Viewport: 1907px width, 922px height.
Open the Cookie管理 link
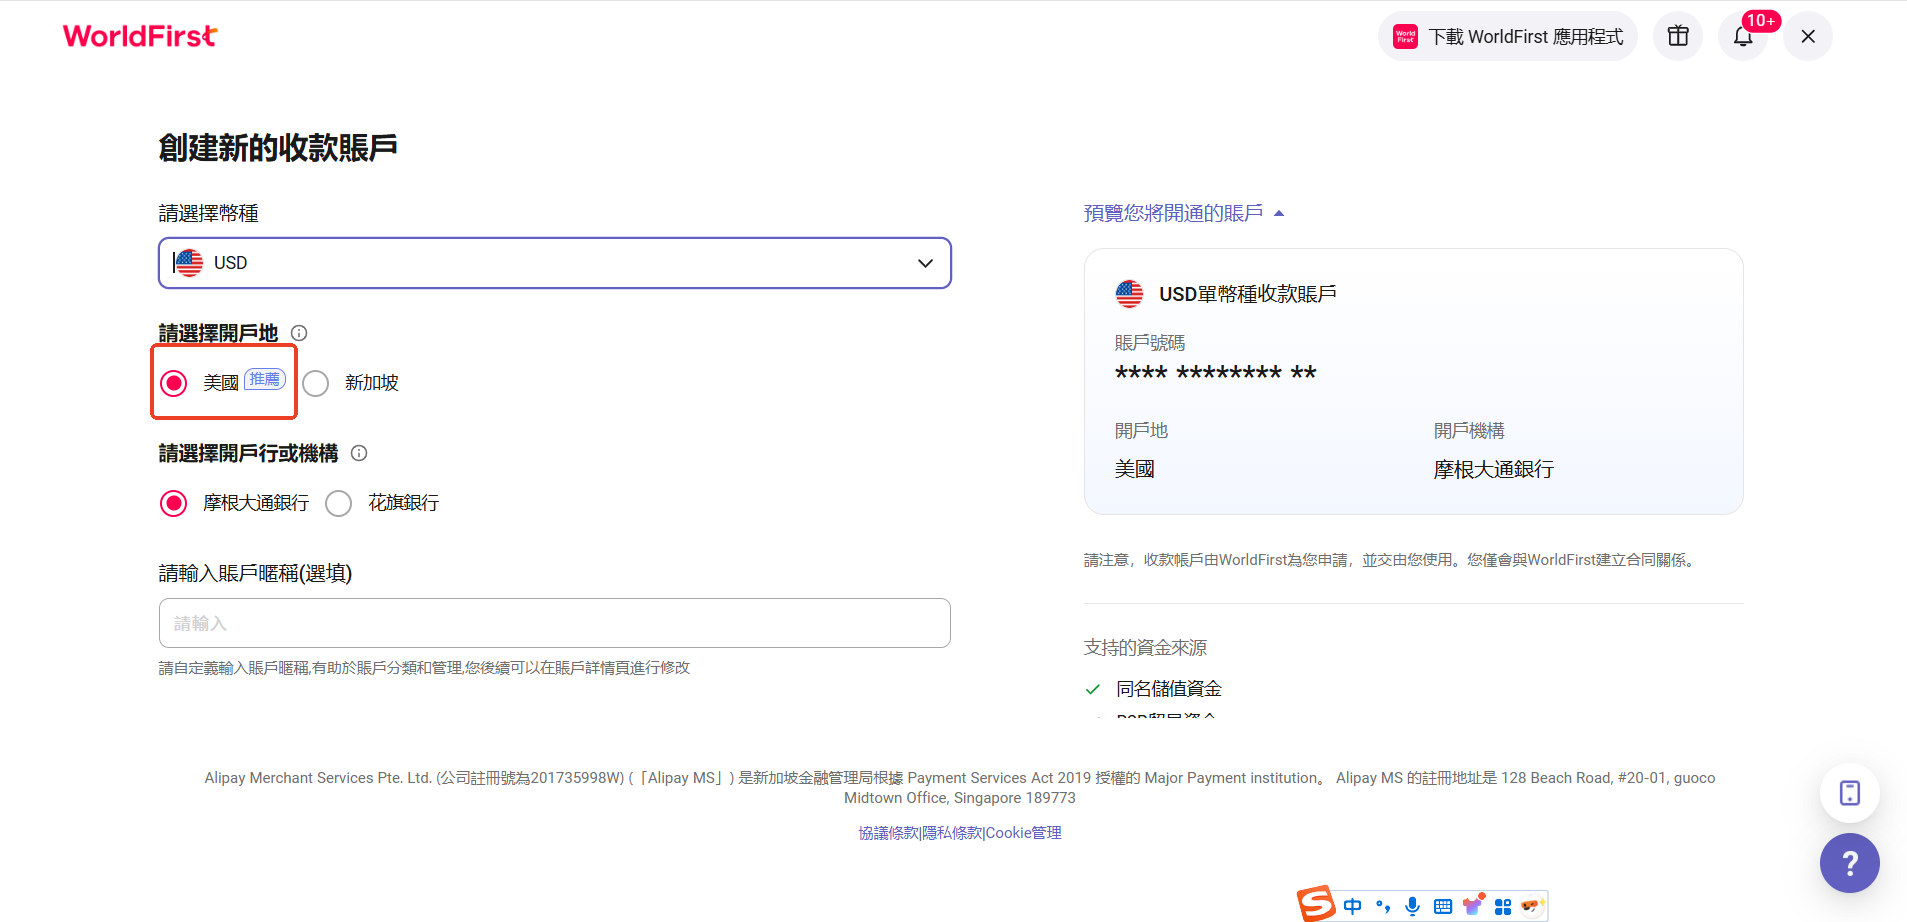click(x=1024, y=833)
